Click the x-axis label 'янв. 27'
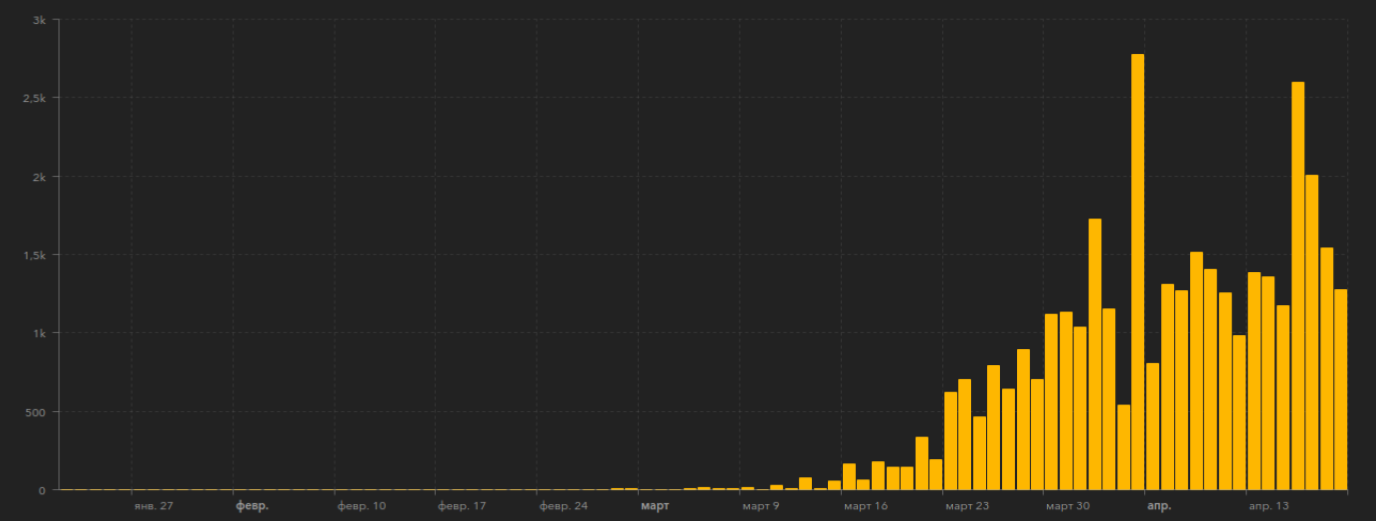This screenshot has width=1380, height=527. 153,506
